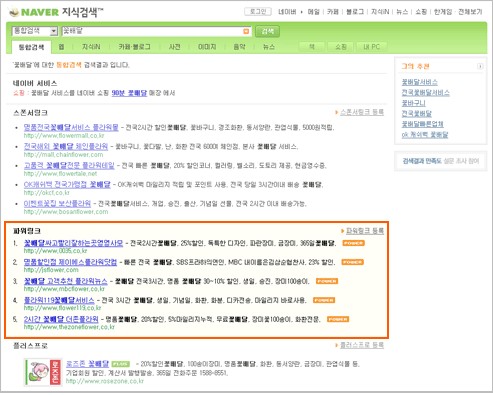Image resolution: width=493 pixels, height=395 pixels.
Task: Open power link 4 플라워119꽃배달서비스
Action: point(59,300)
